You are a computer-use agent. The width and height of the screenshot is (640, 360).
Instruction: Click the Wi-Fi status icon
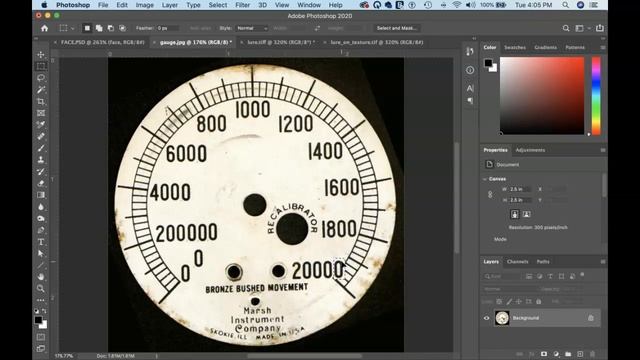pyautogui.click(x=457, y=5)
